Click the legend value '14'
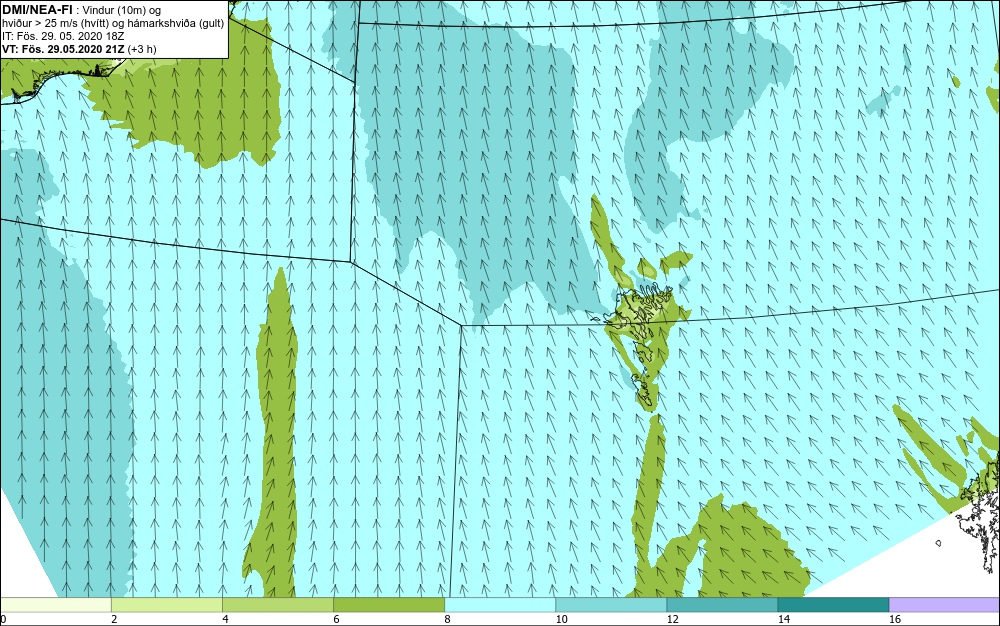The width and height of the screenshot is (1000, 626). tap(783, 619)
